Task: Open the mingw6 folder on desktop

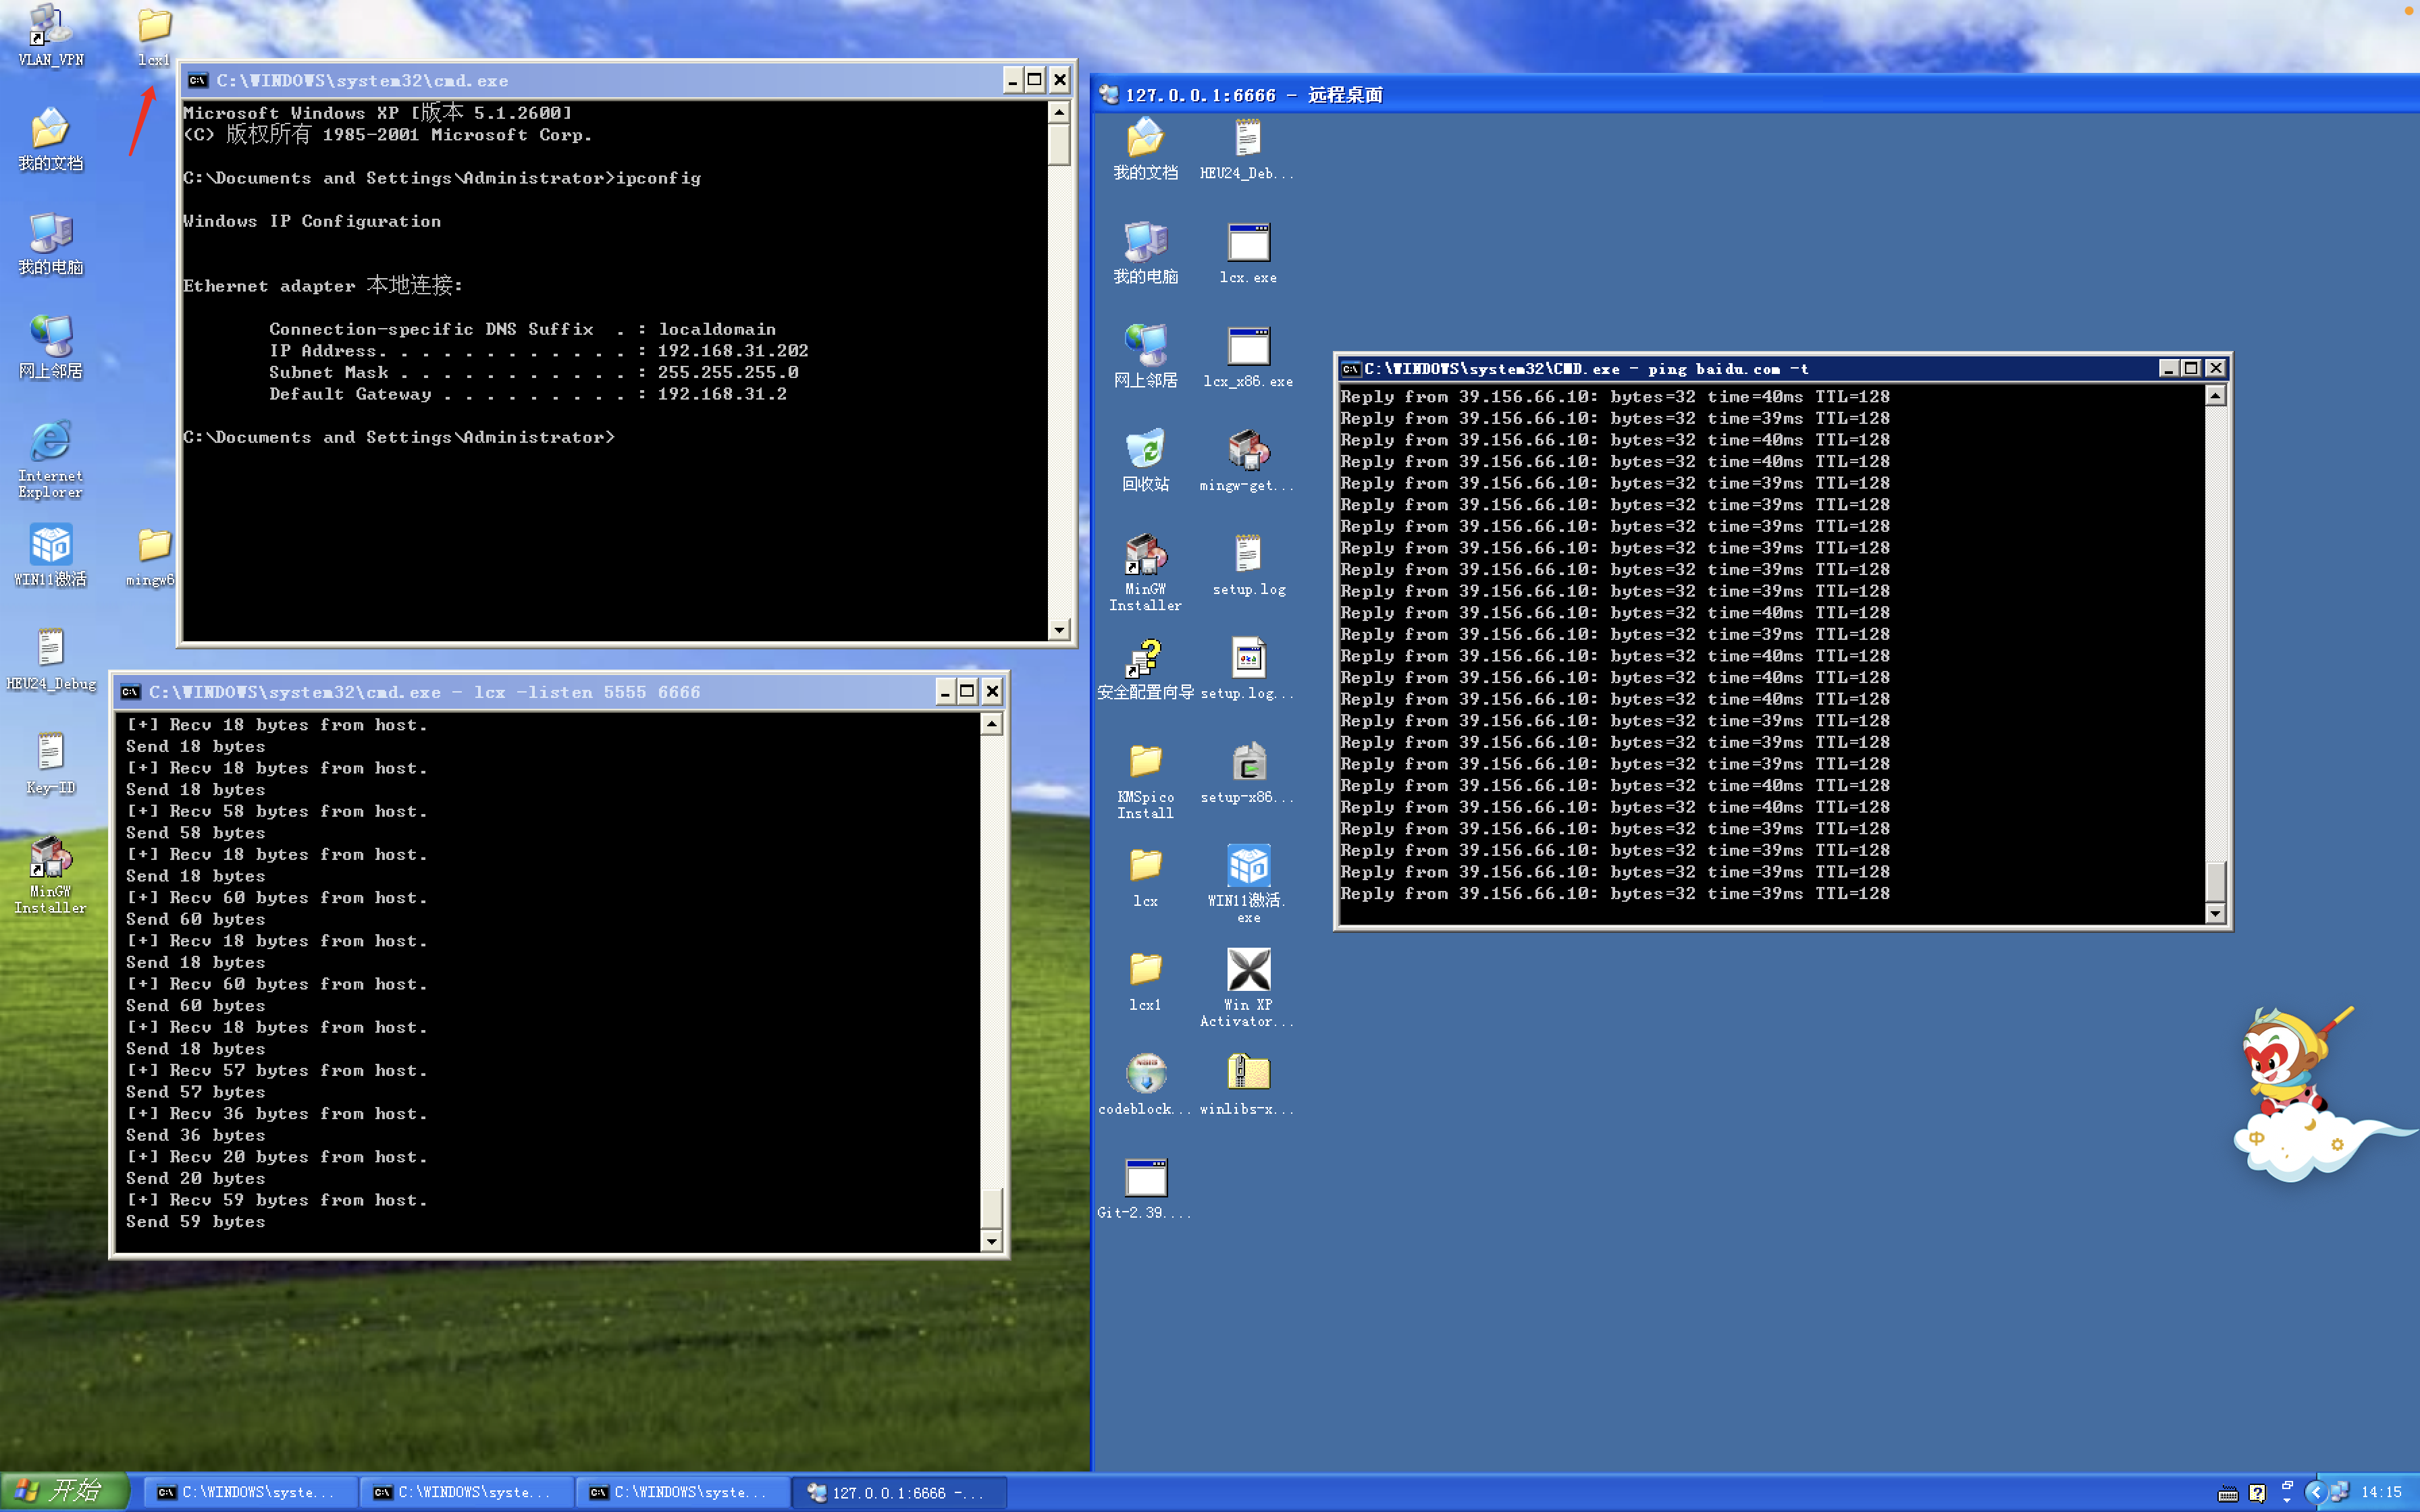Action: click(152, 557)
